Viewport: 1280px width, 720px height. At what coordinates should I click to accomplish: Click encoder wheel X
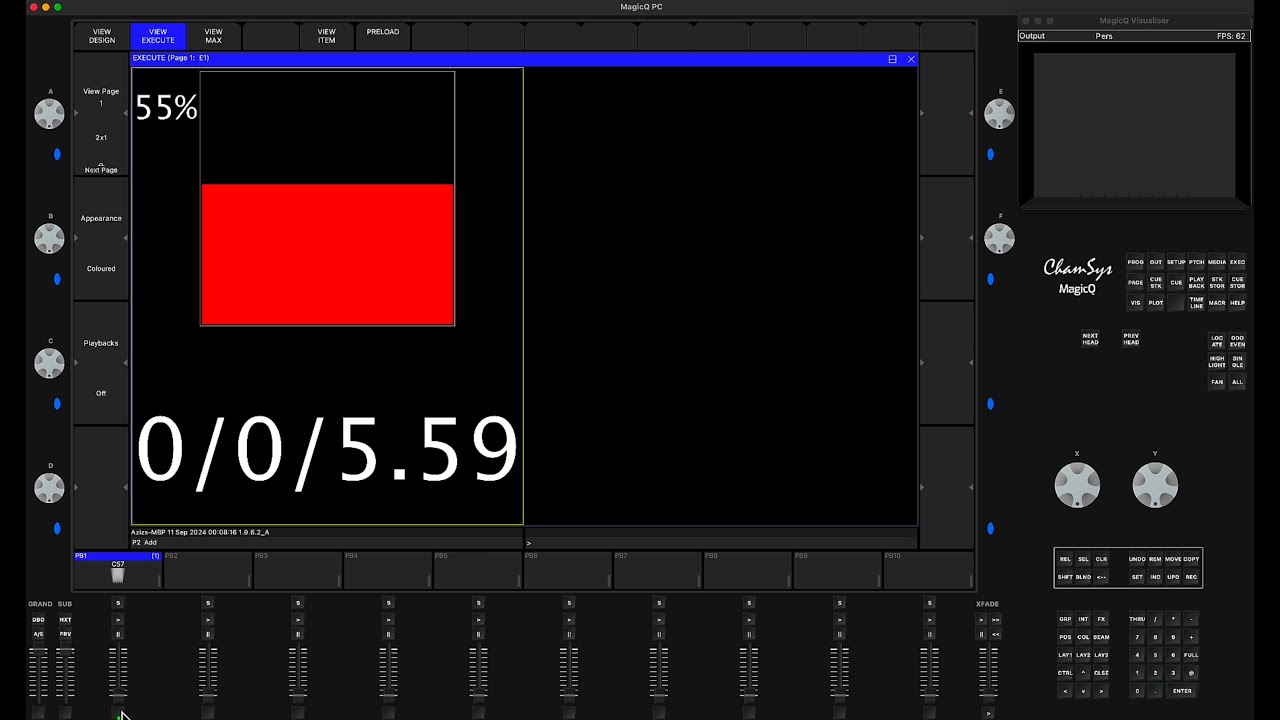click(x=1077, y=485)
